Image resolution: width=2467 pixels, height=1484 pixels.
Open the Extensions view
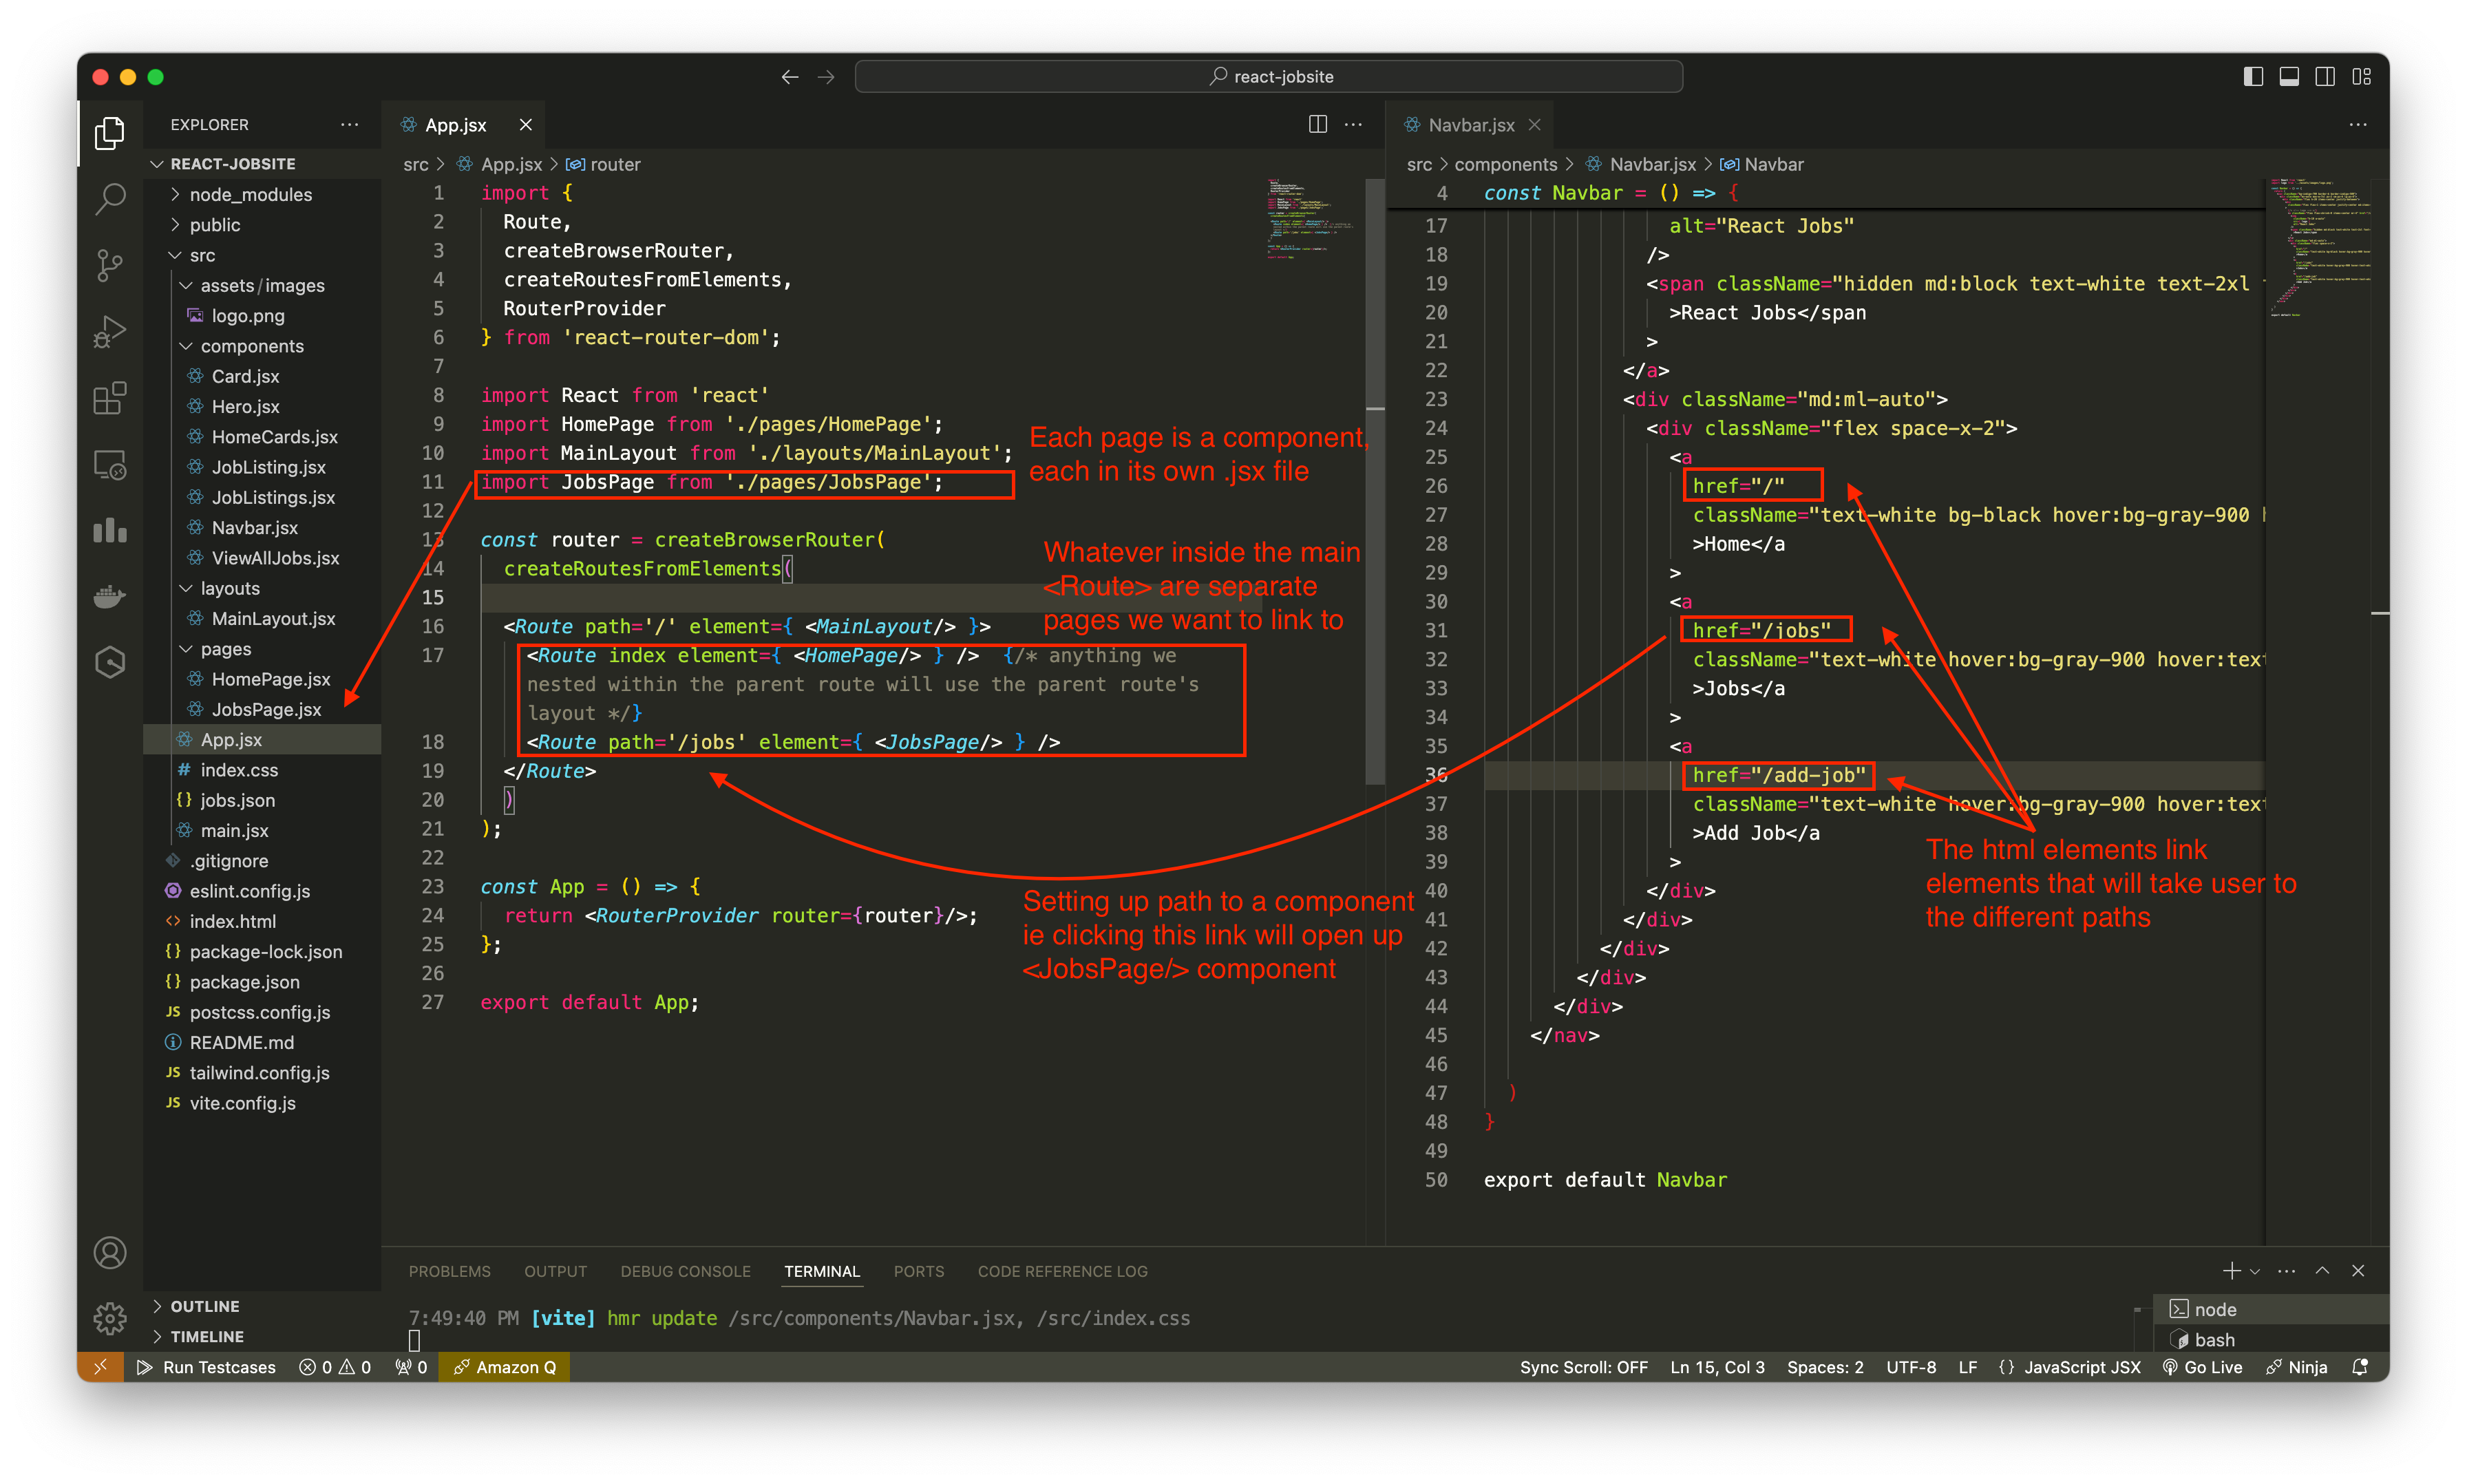109,398
